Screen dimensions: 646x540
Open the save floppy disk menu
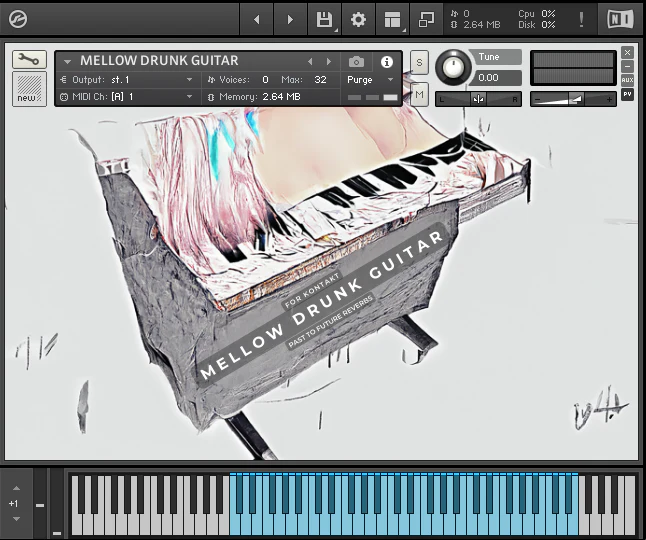324,19
